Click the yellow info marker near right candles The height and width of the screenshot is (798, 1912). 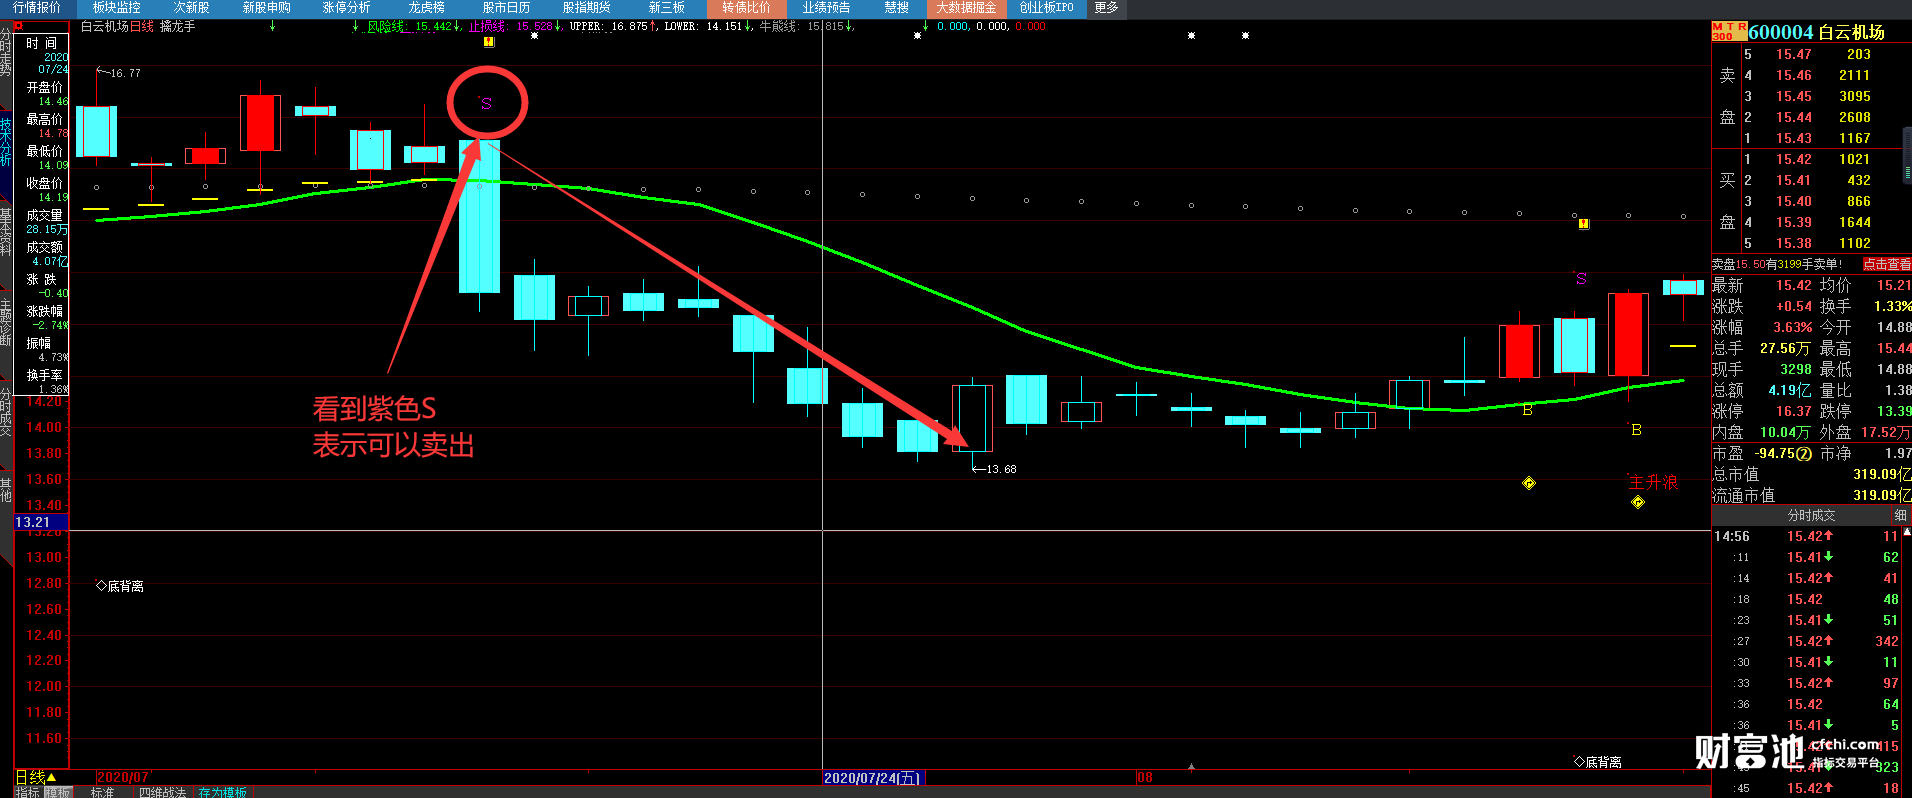click(1584, 224)
